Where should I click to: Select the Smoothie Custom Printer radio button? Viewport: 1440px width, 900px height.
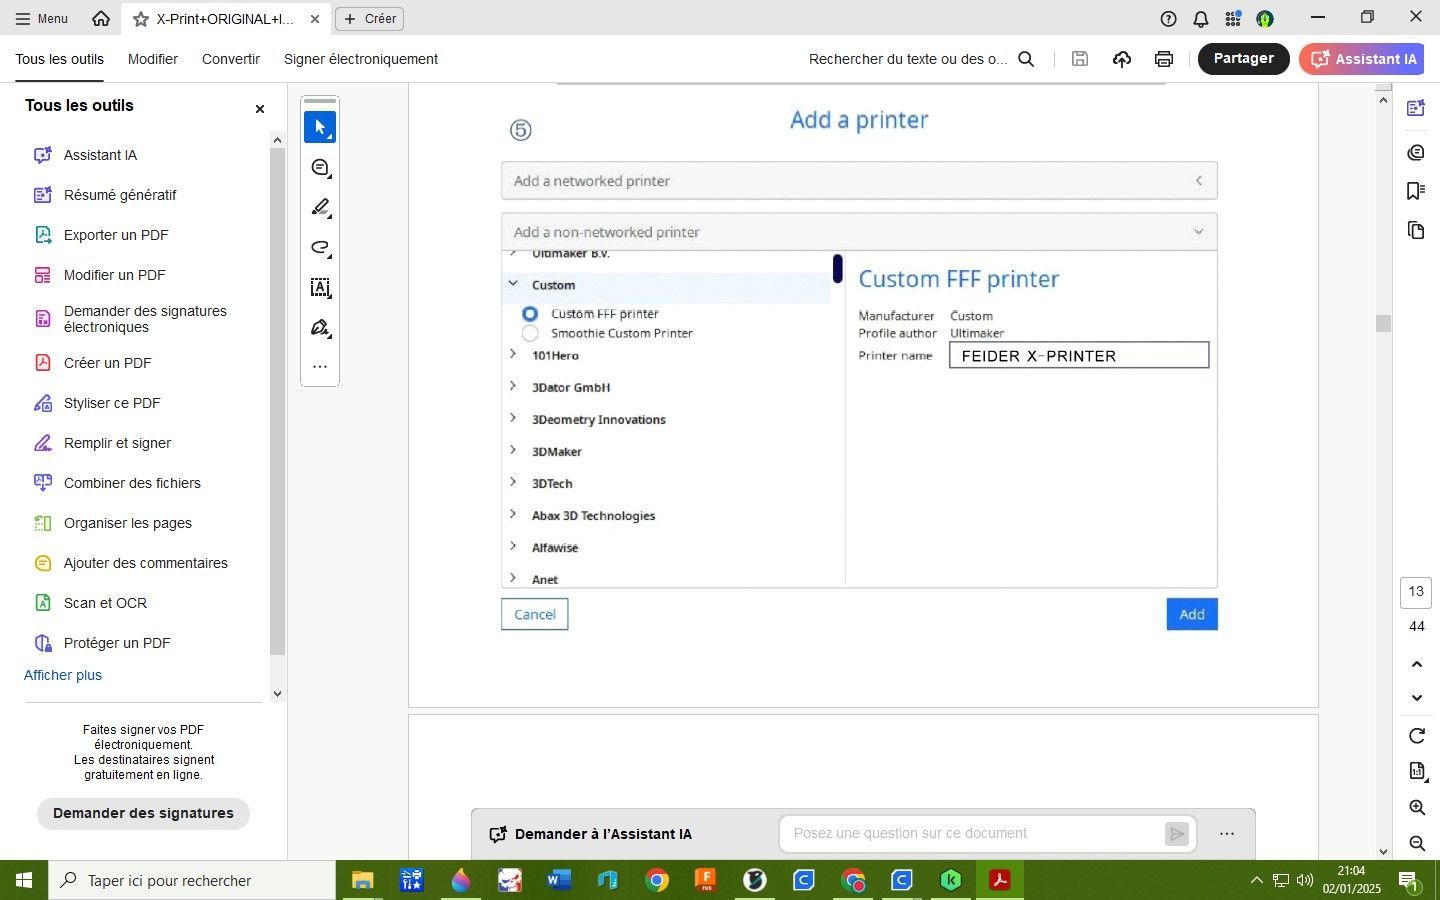click(x=530, y=334)
